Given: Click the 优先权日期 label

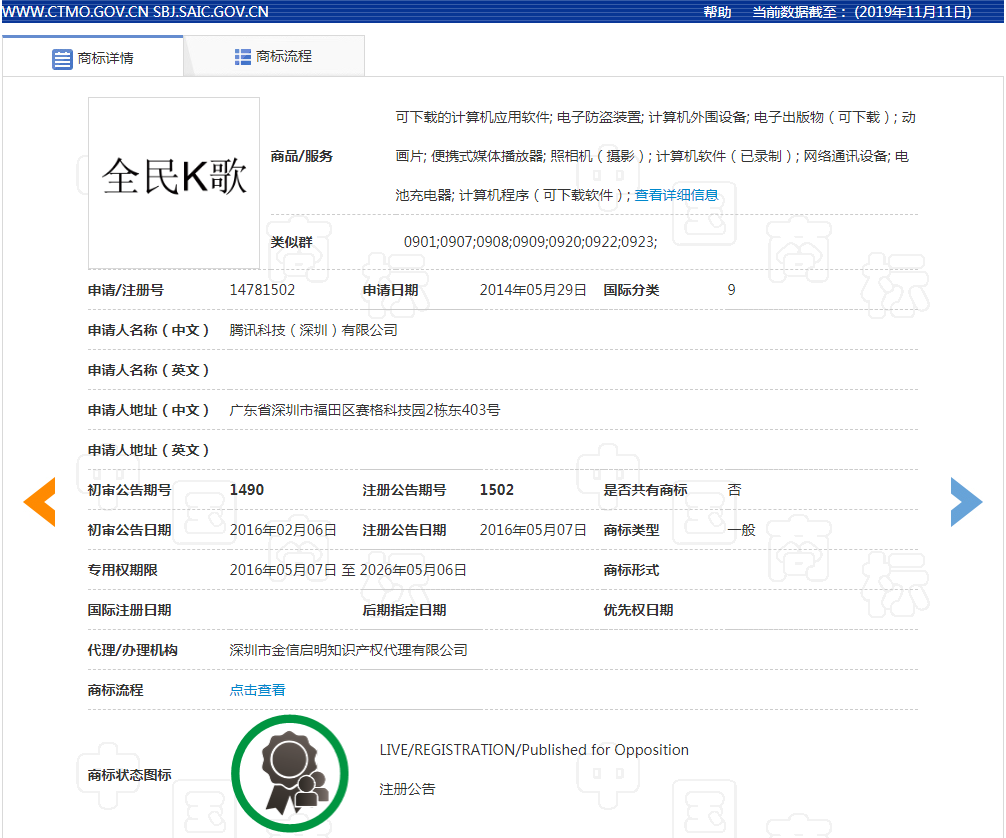Looking at the screenshot, I should pos(638,610).
